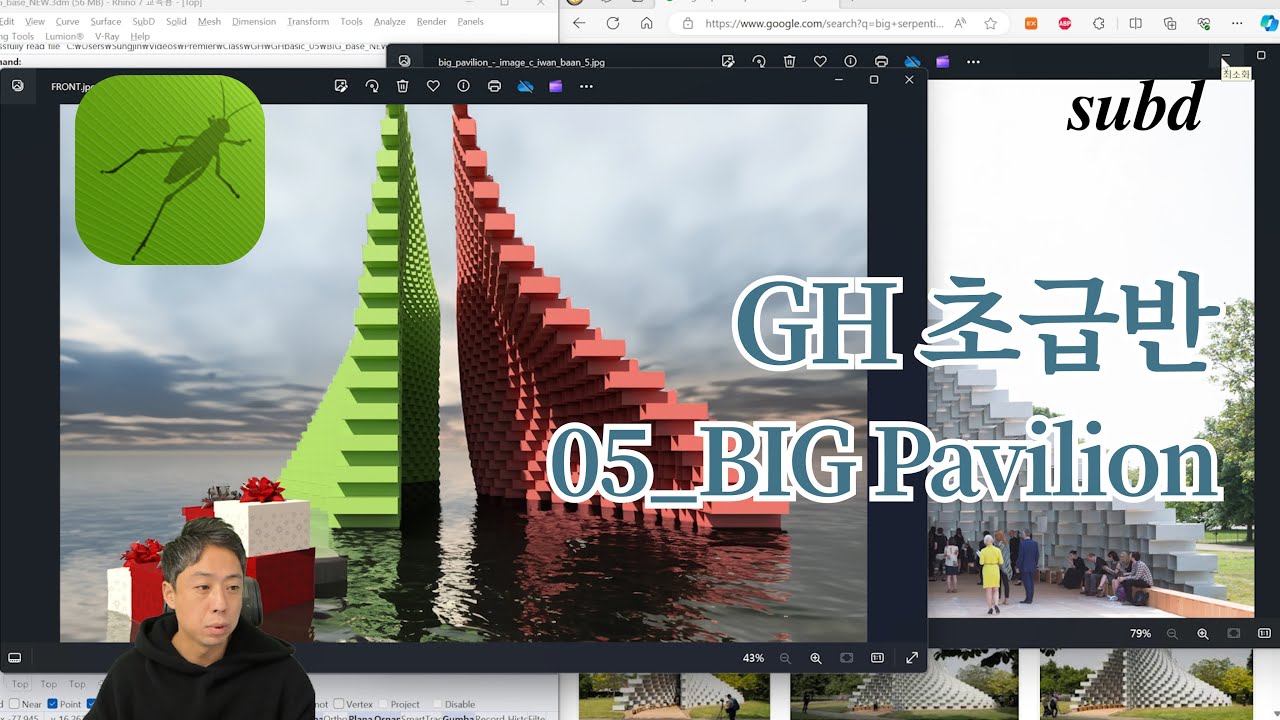Show big_pavilion image at actual size
This screenshot has width=1280, height=720.
[x=1264, y=633]
